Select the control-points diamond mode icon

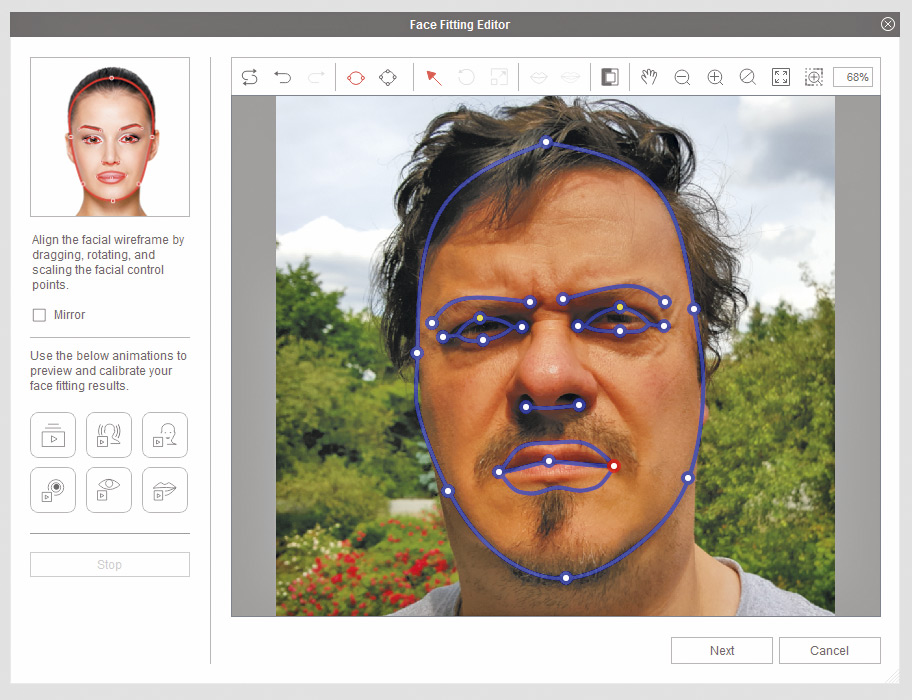coord(388,77)
